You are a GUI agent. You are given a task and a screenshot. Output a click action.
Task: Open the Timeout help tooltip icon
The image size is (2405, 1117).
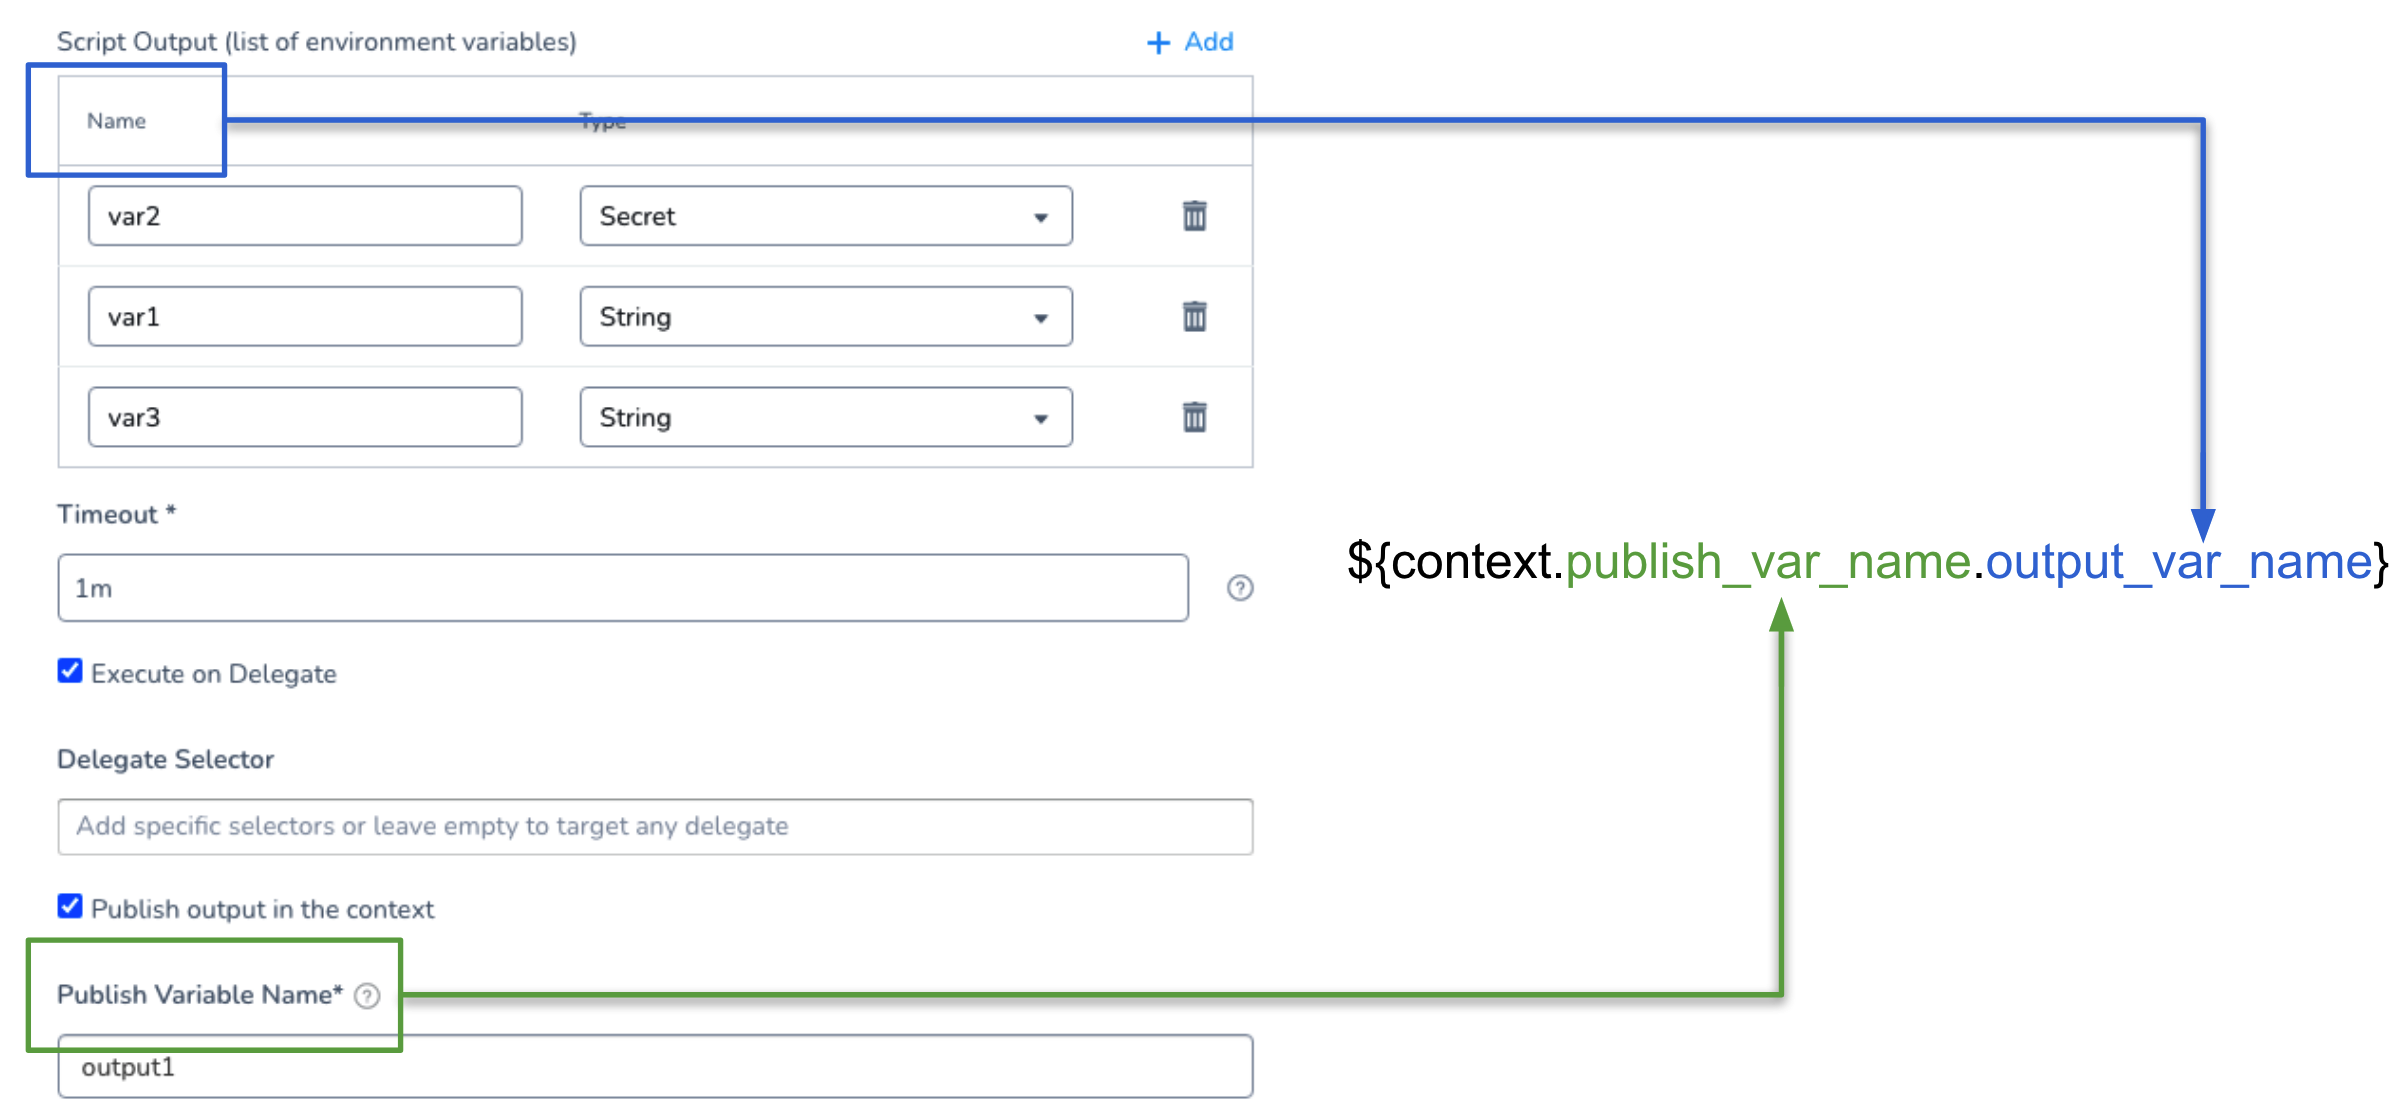(1239, 588)
